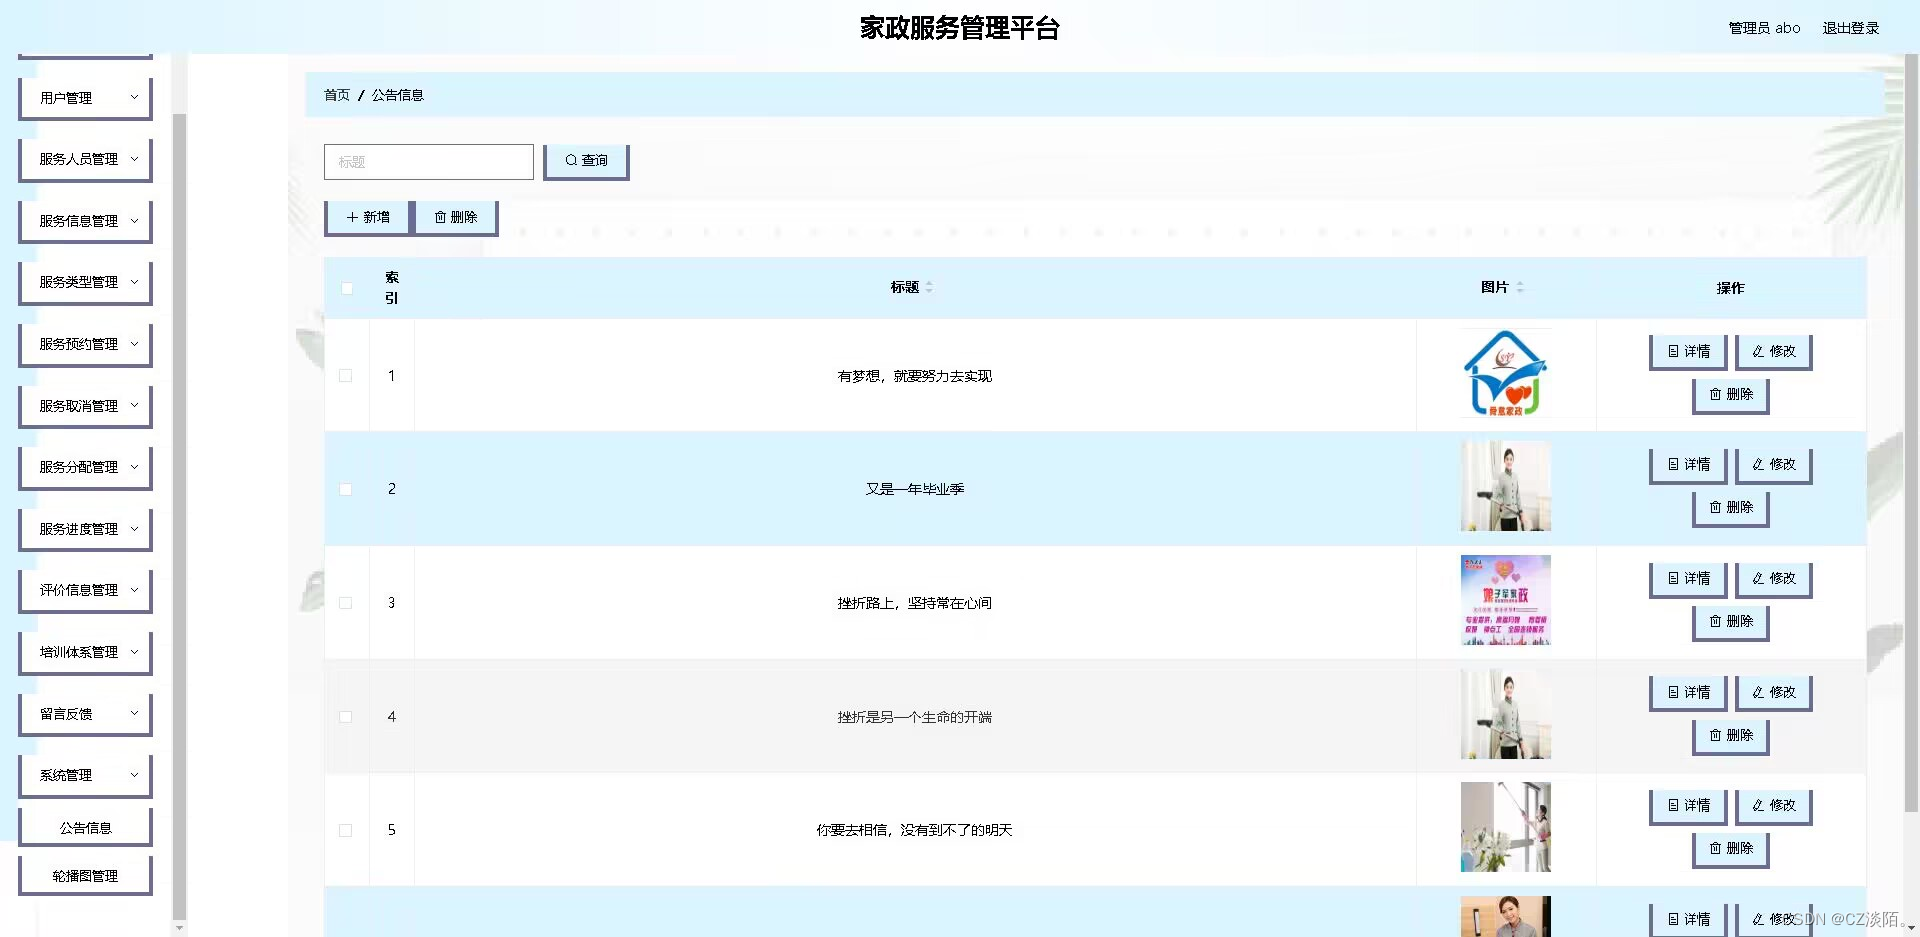Screen dimensions: 1920x937
Task: Delete row 挫折是另一个生命的开端
Action: click(x=1731, y=736)
